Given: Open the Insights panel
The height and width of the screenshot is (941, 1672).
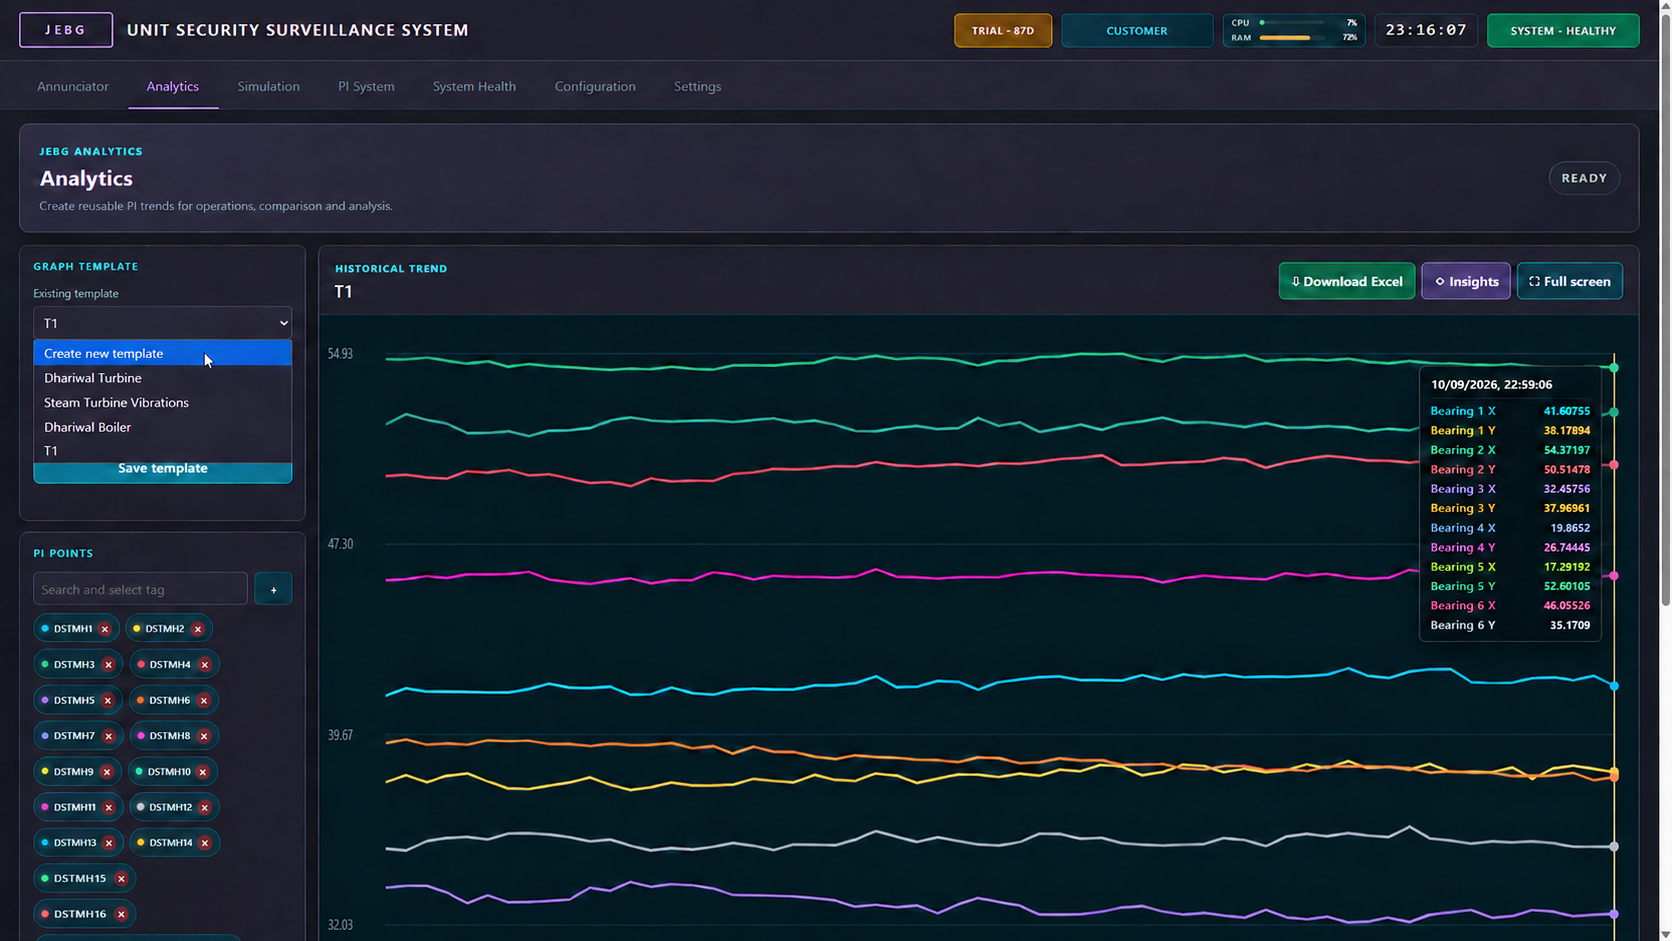Looking at the screenshot, I should click(1466, 281).
